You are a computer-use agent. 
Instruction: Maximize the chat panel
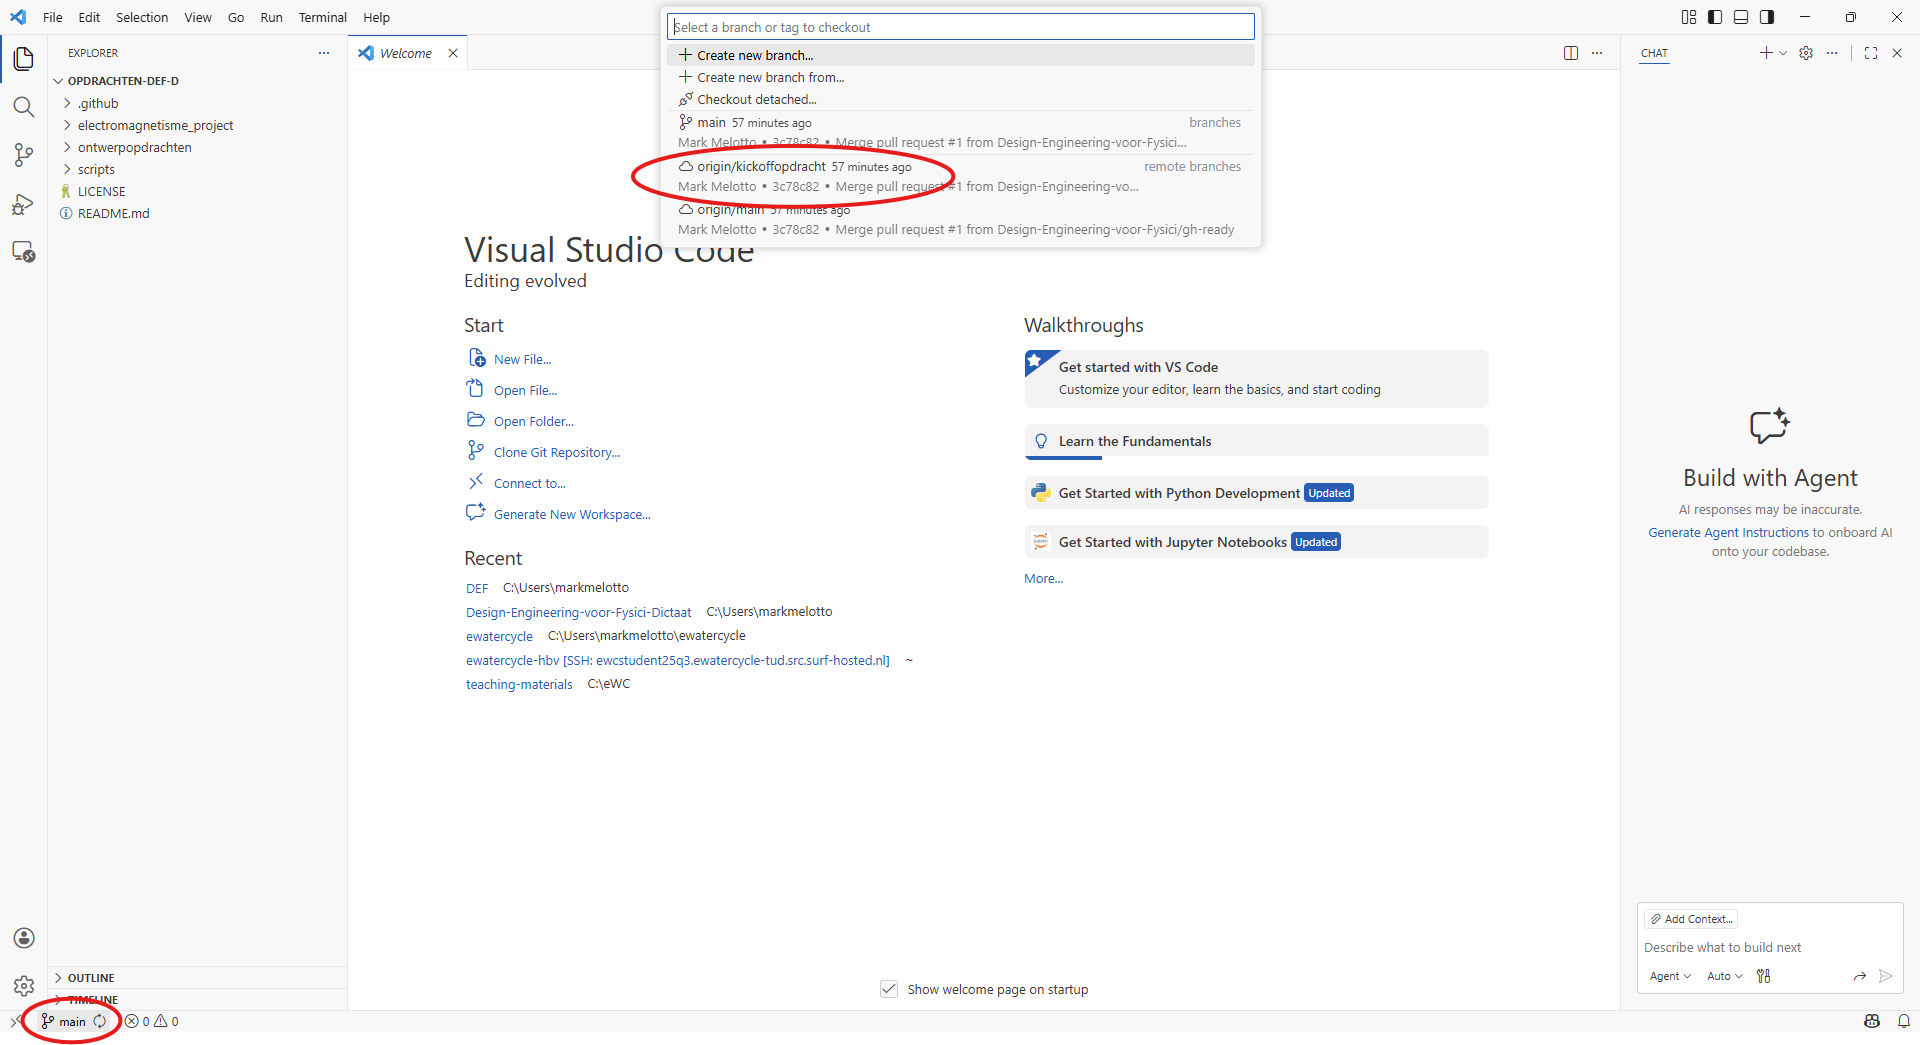pos(1871,53)
